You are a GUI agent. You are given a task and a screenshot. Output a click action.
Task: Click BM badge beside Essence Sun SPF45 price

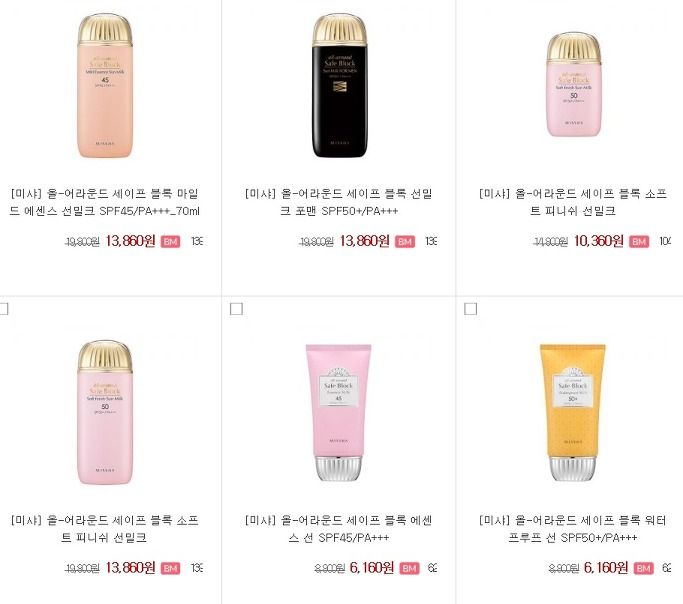point(409,568)
